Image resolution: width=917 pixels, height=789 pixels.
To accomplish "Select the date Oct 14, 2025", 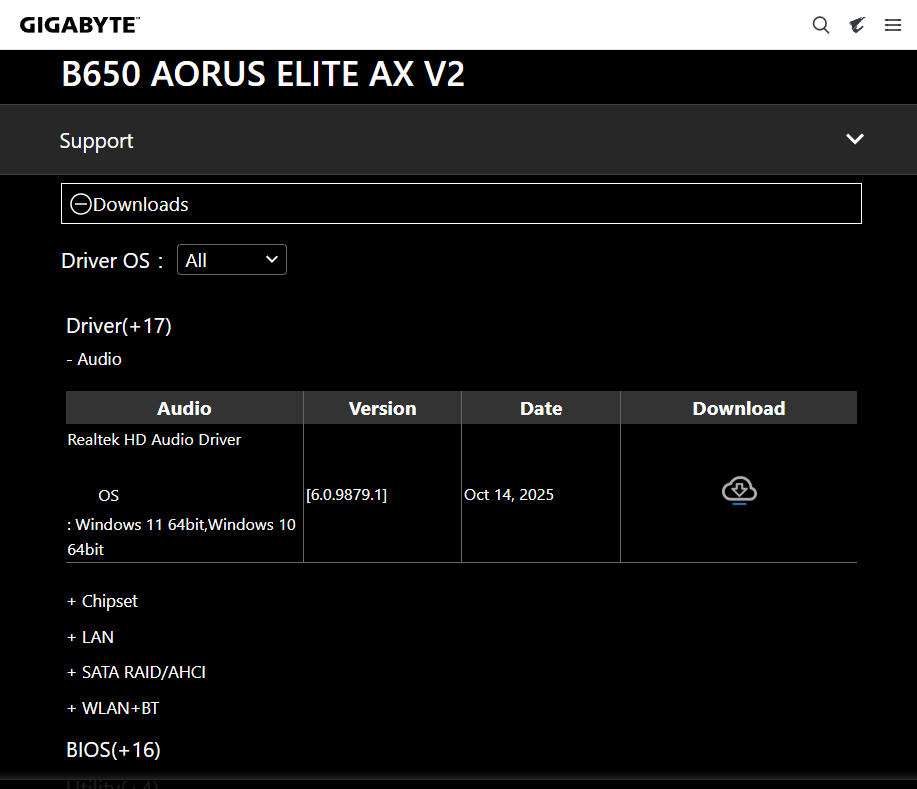I will 509,495.
